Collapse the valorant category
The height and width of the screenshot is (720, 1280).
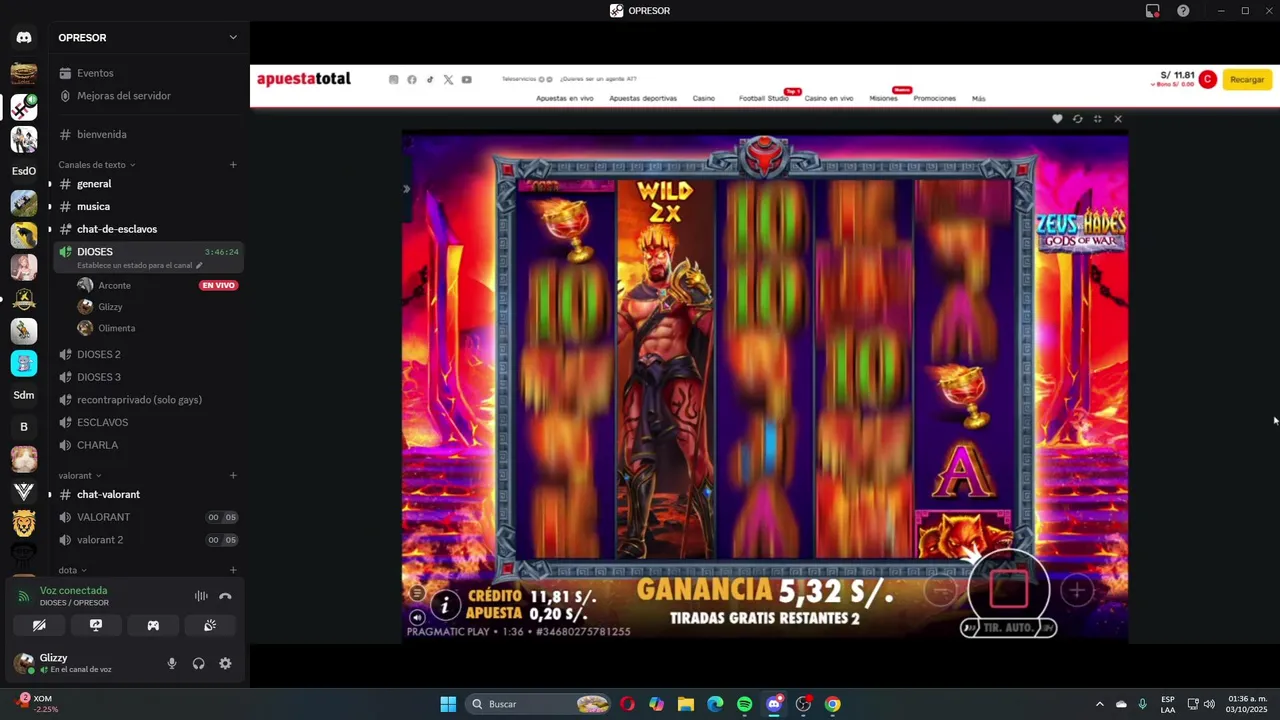80,476
